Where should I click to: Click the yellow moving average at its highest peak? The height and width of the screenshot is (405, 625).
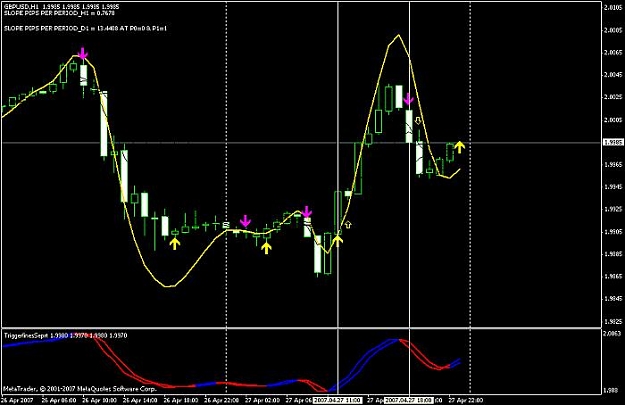click(398, 35)
